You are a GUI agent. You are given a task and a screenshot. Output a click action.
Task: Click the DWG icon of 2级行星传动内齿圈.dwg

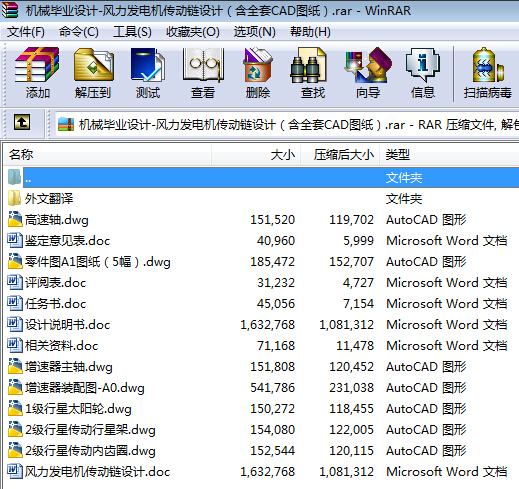(15, 450)
